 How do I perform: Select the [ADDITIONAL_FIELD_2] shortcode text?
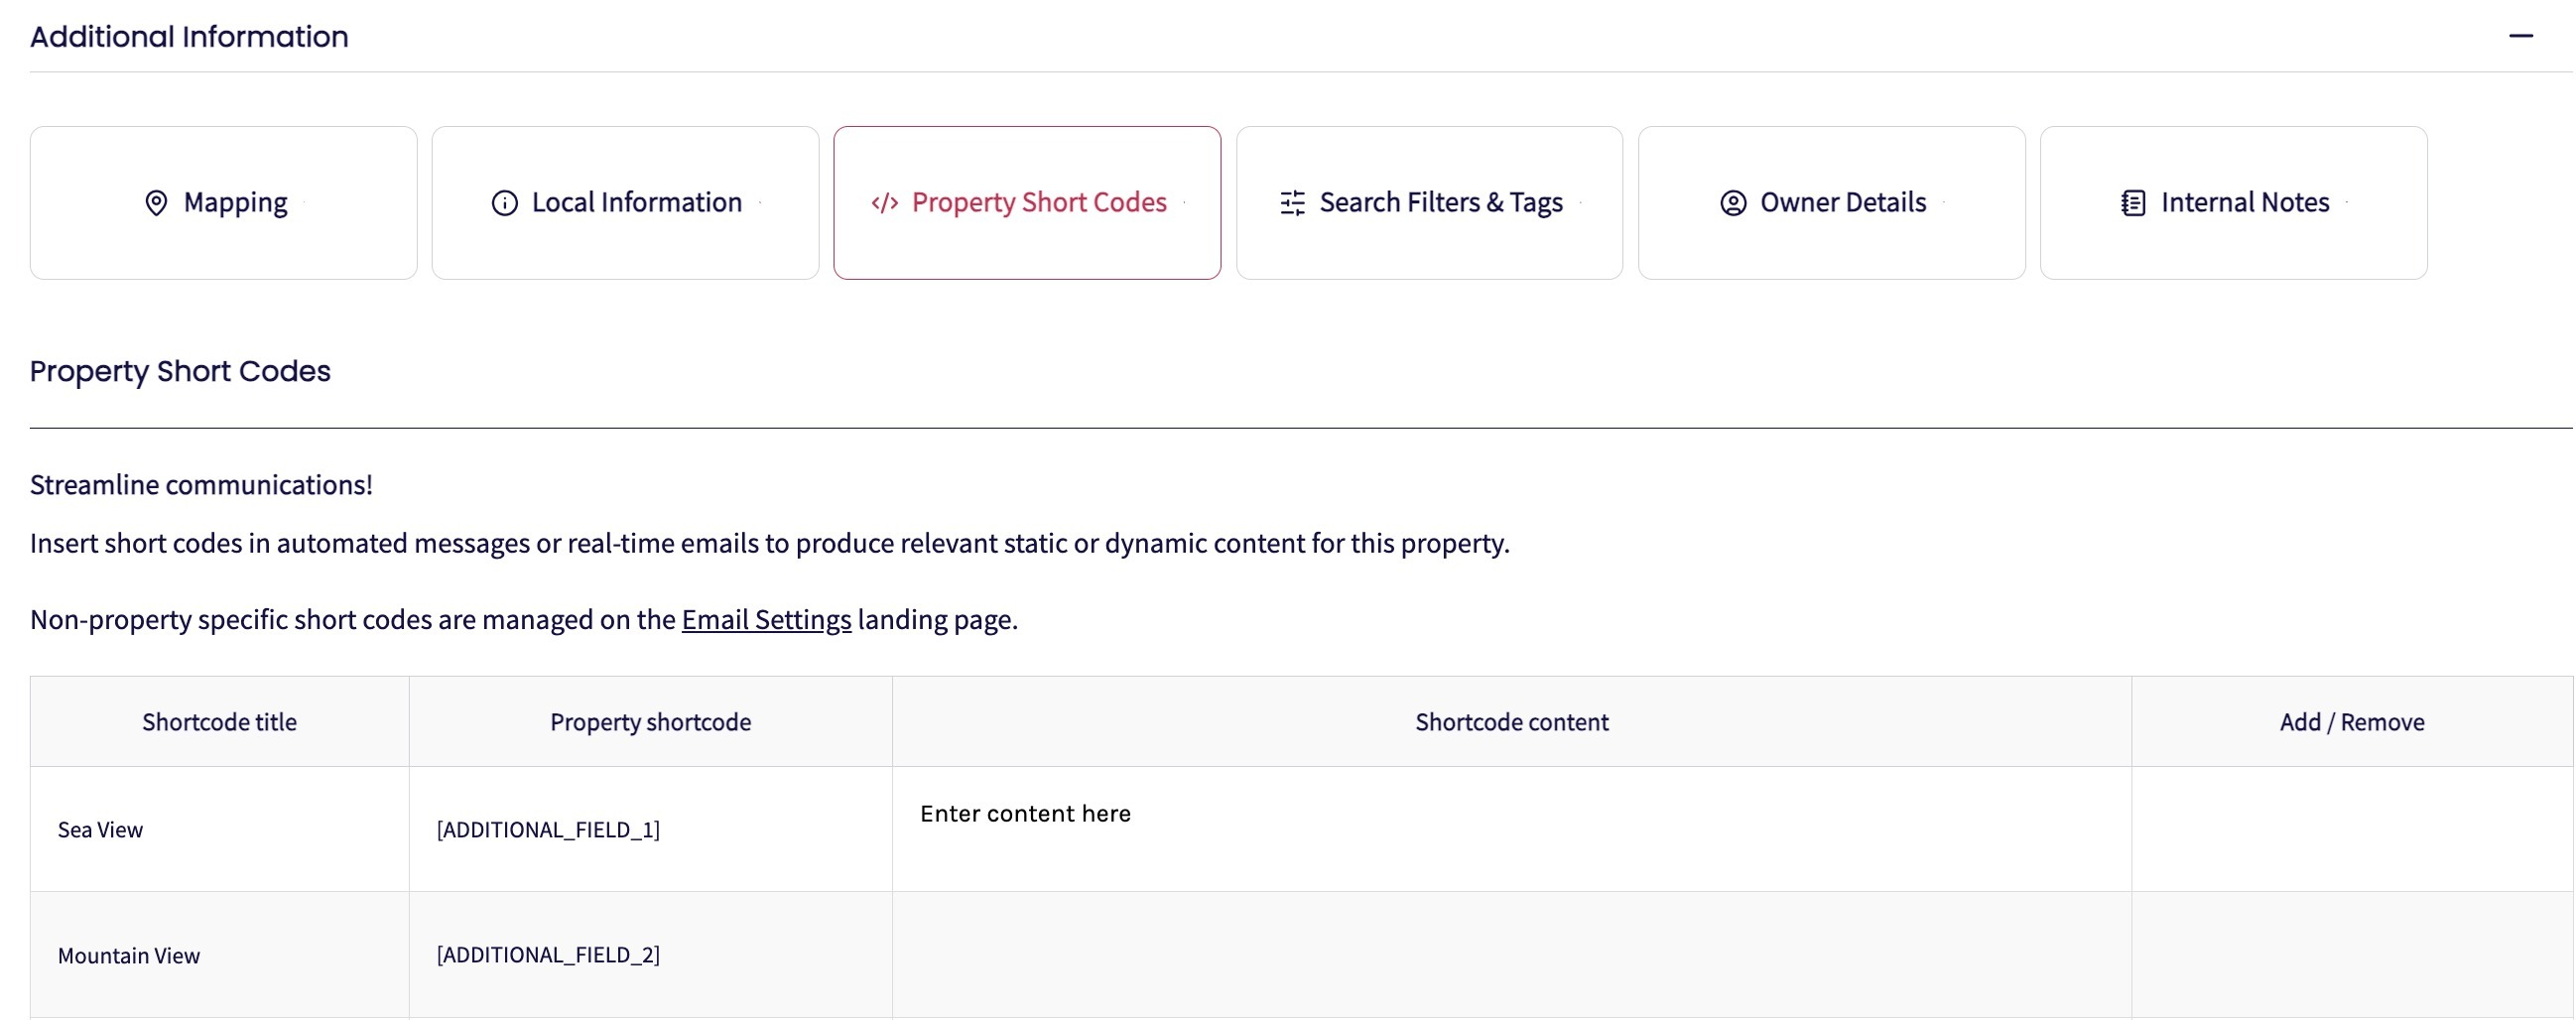pos(548,954)
